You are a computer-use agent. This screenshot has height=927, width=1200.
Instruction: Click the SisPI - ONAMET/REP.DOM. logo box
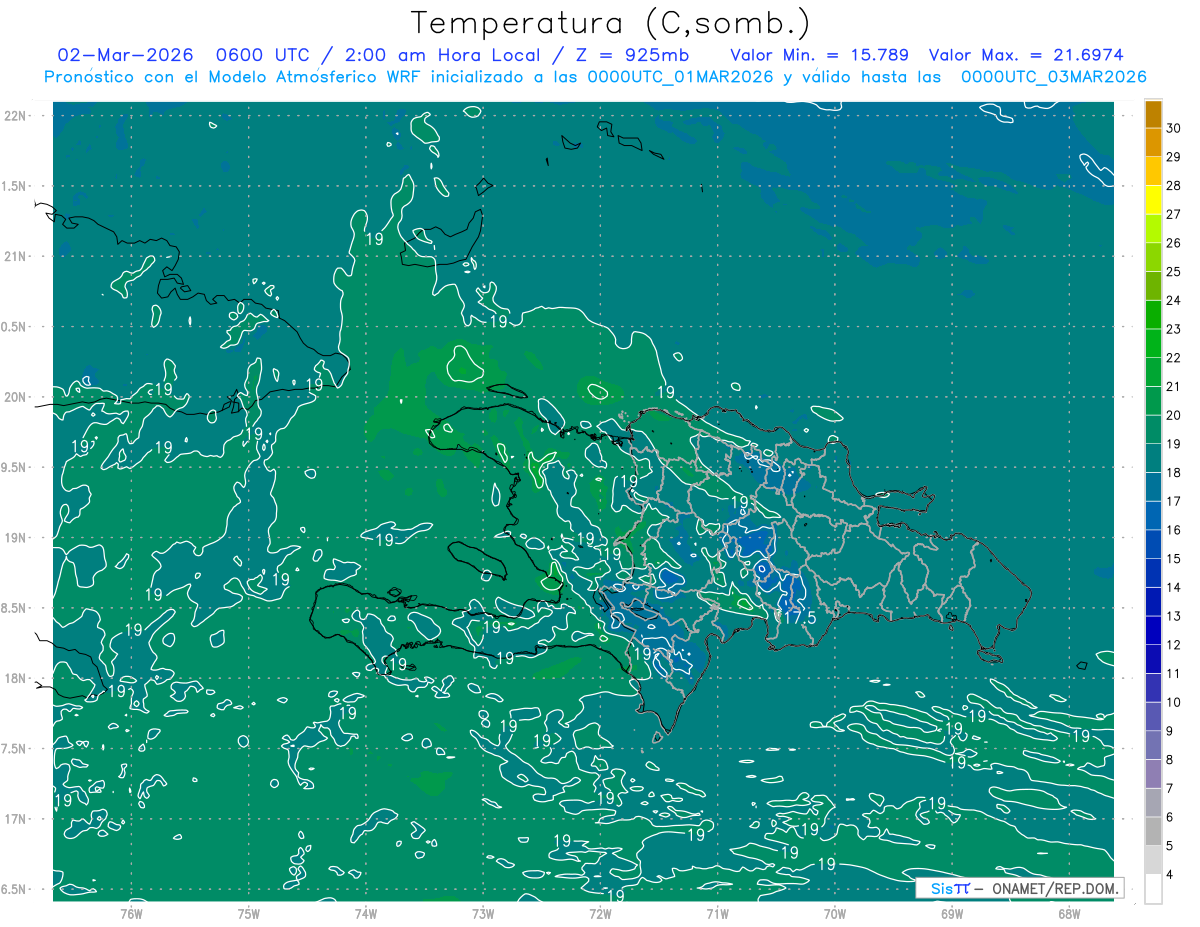[1019, 888]
